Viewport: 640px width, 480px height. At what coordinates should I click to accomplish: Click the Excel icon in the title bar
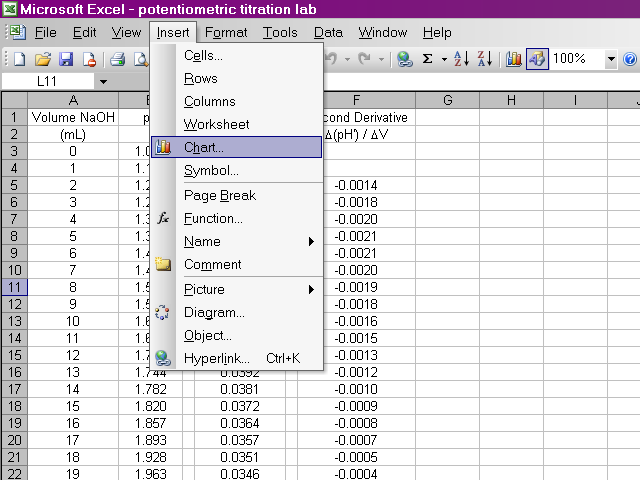pyautogui.click(x=9, y=9)
